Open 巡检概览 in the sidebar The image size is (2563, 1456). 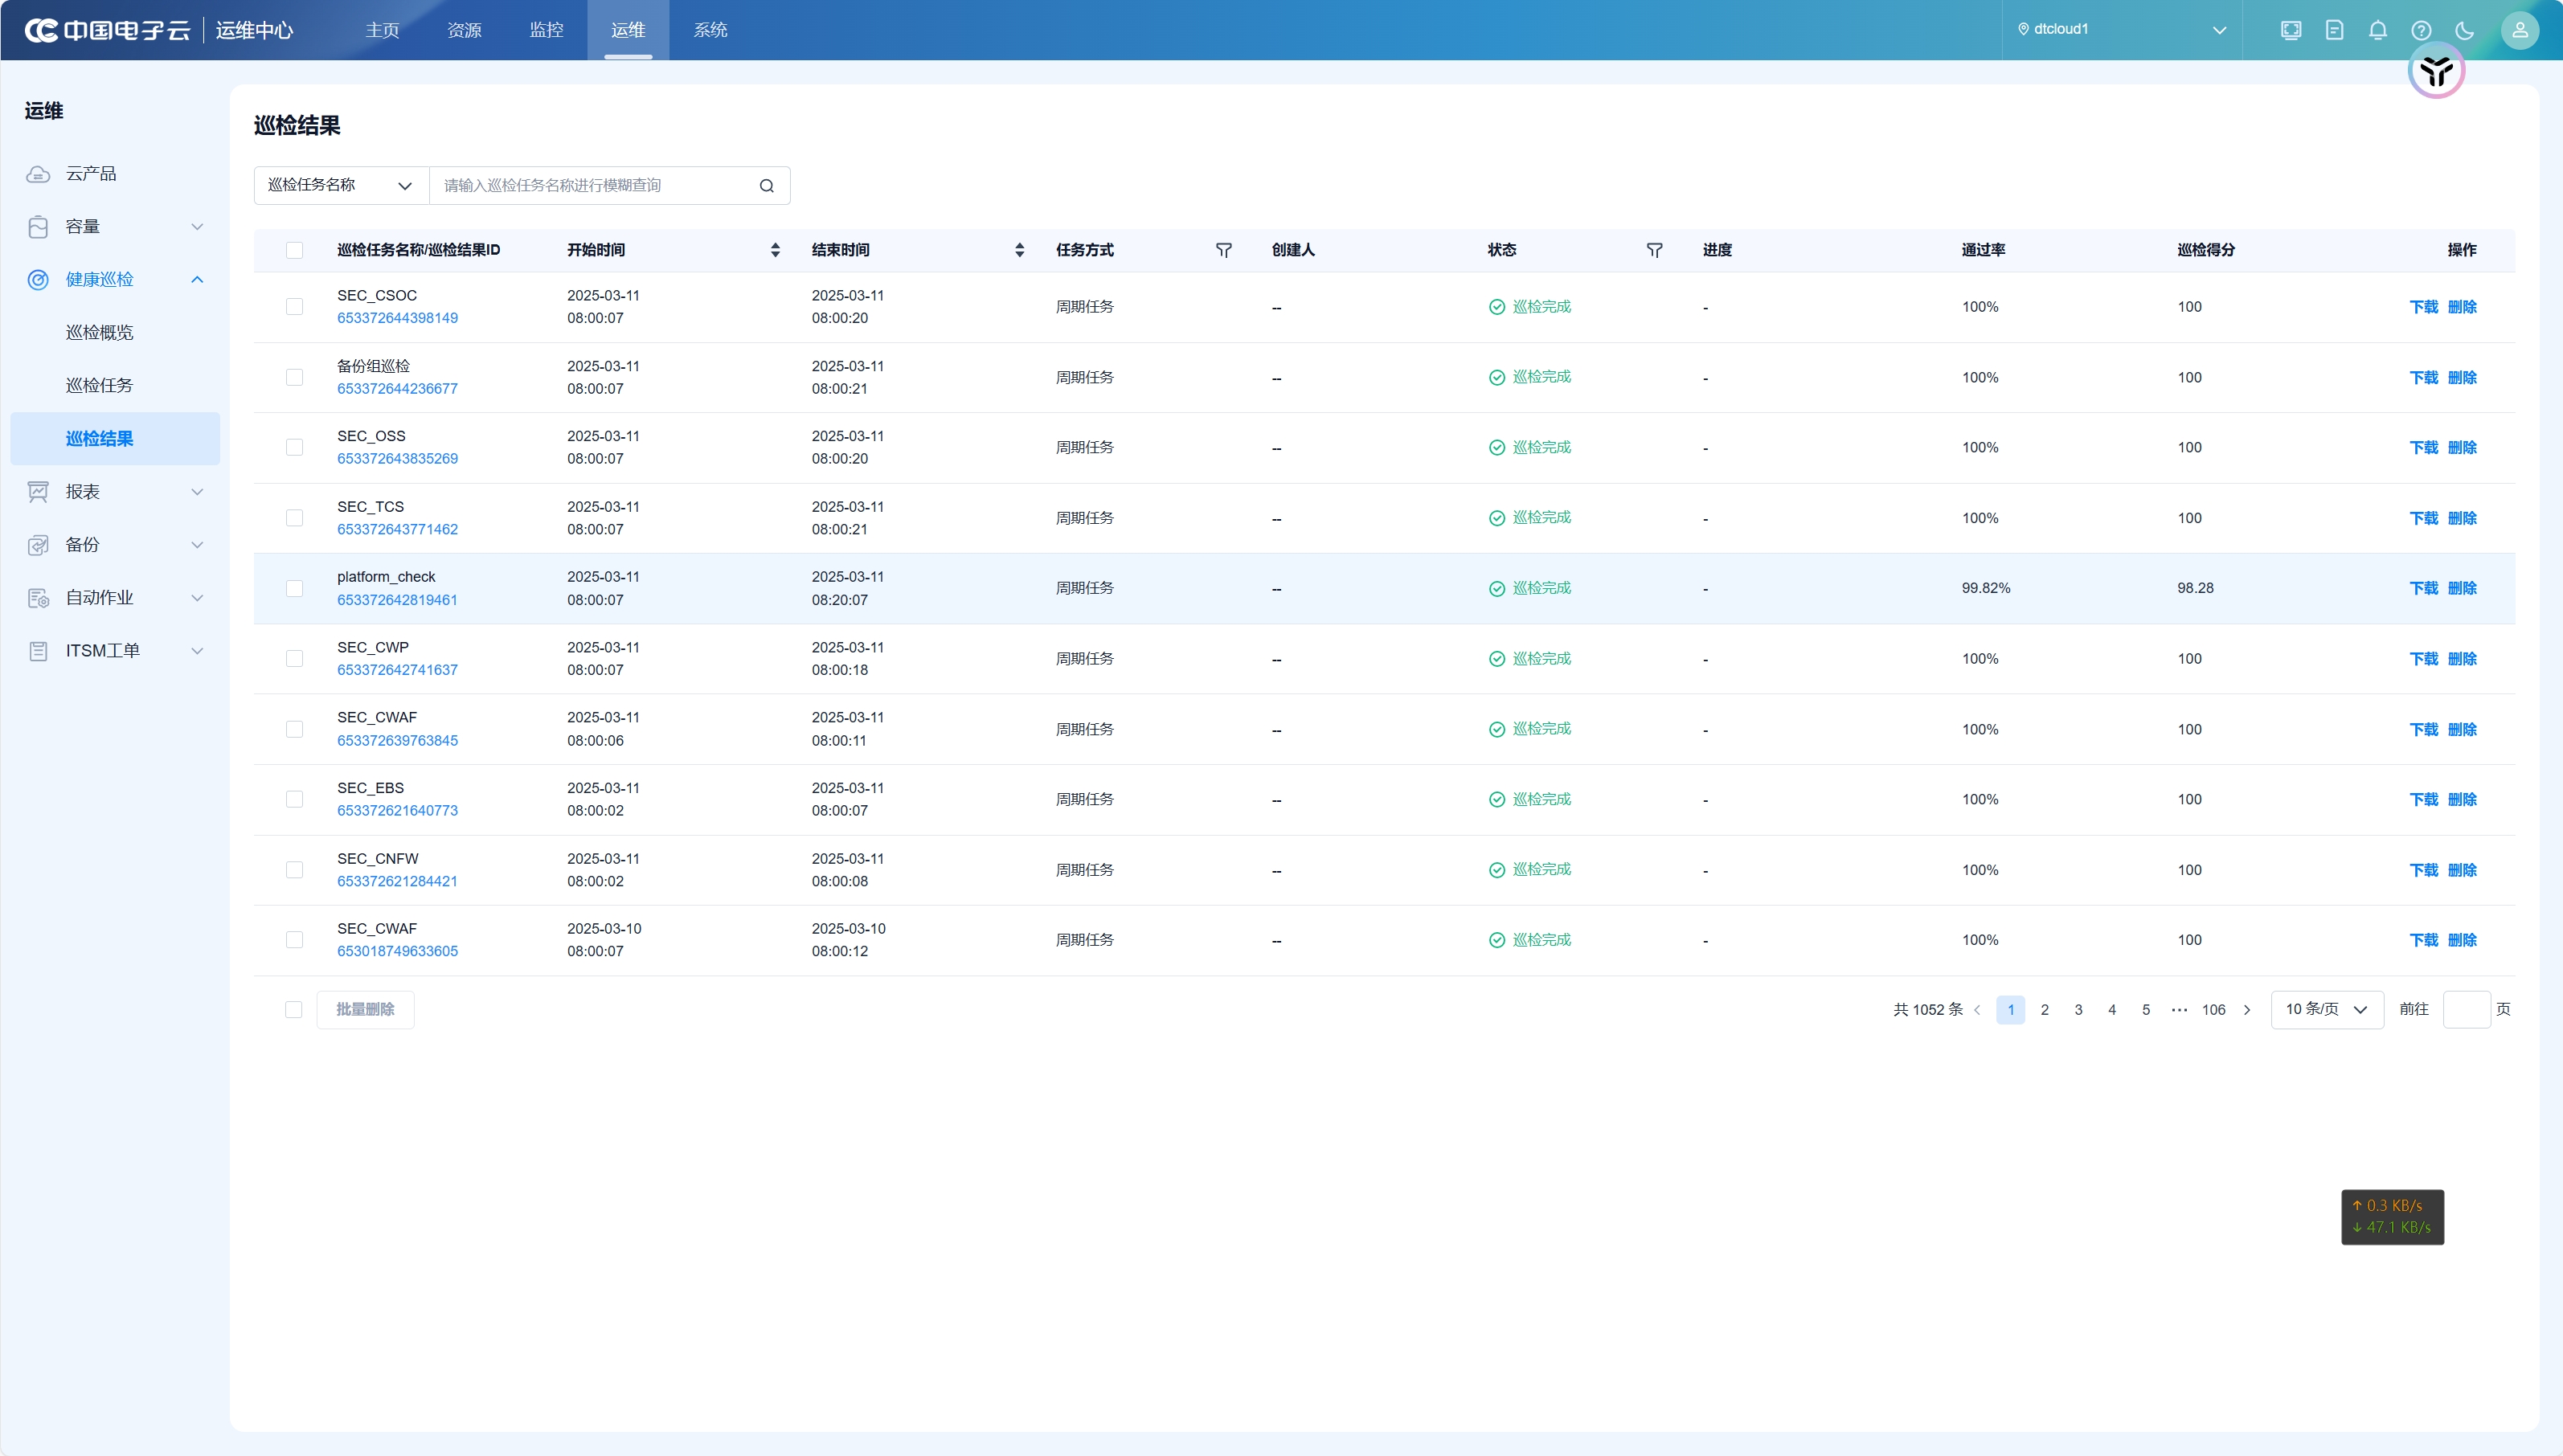pyautogui.click(x=99, y=333)
